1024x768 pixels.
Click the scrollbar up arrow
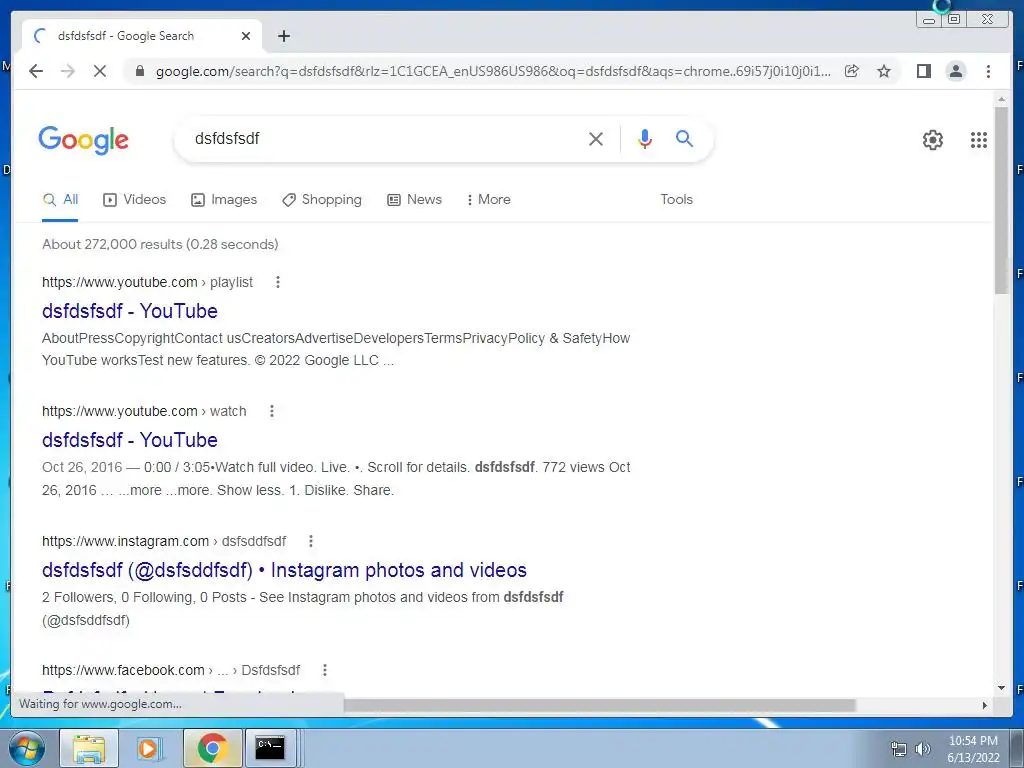click(1001, 99)
